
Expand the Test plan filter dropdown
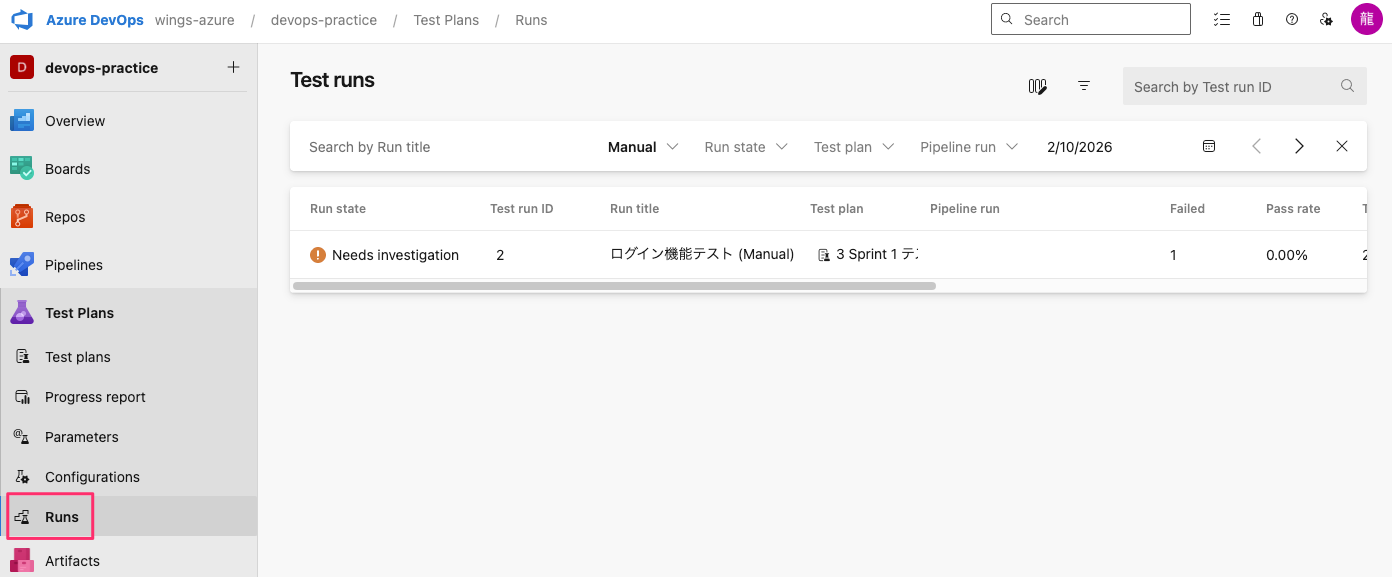(855, 147)
